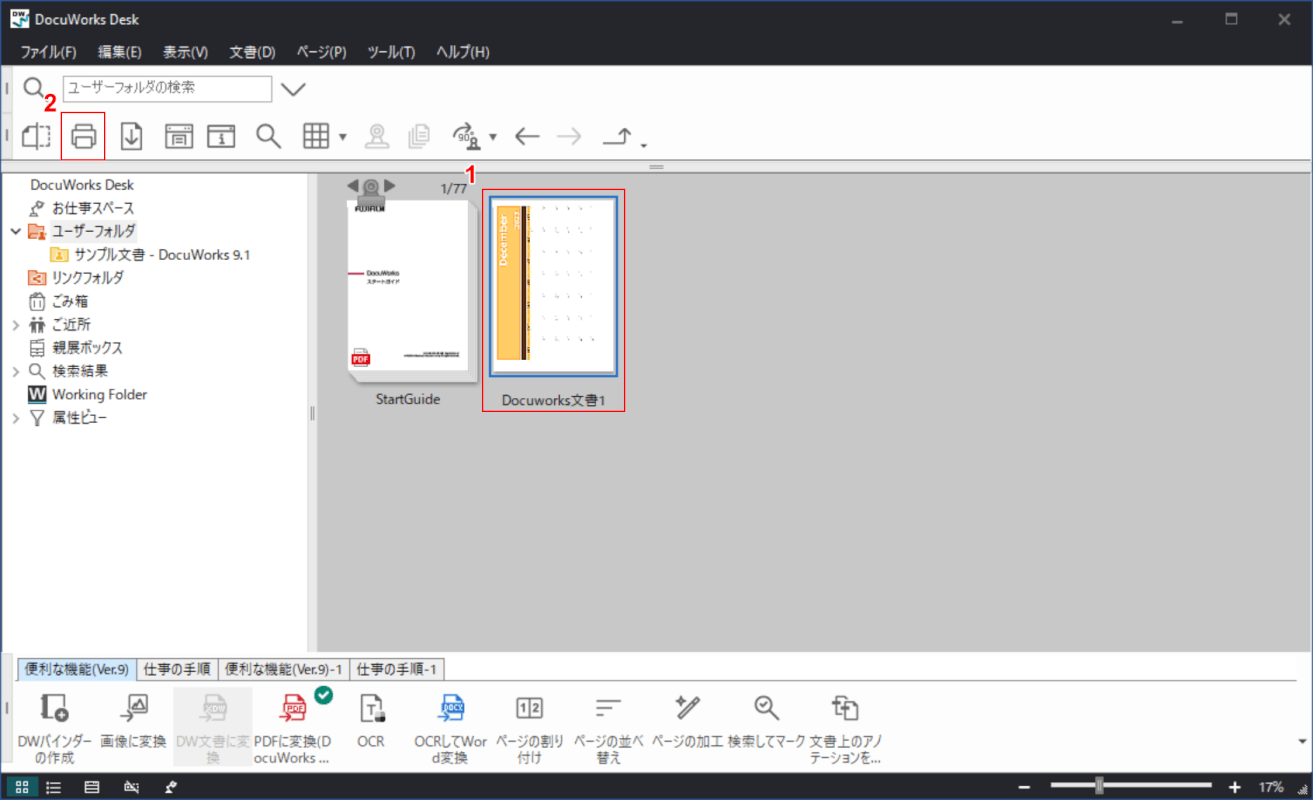This screenshot has width=1313, height=800.
Task: Select Working Folder in tree
Action: [x=99, y=395]
